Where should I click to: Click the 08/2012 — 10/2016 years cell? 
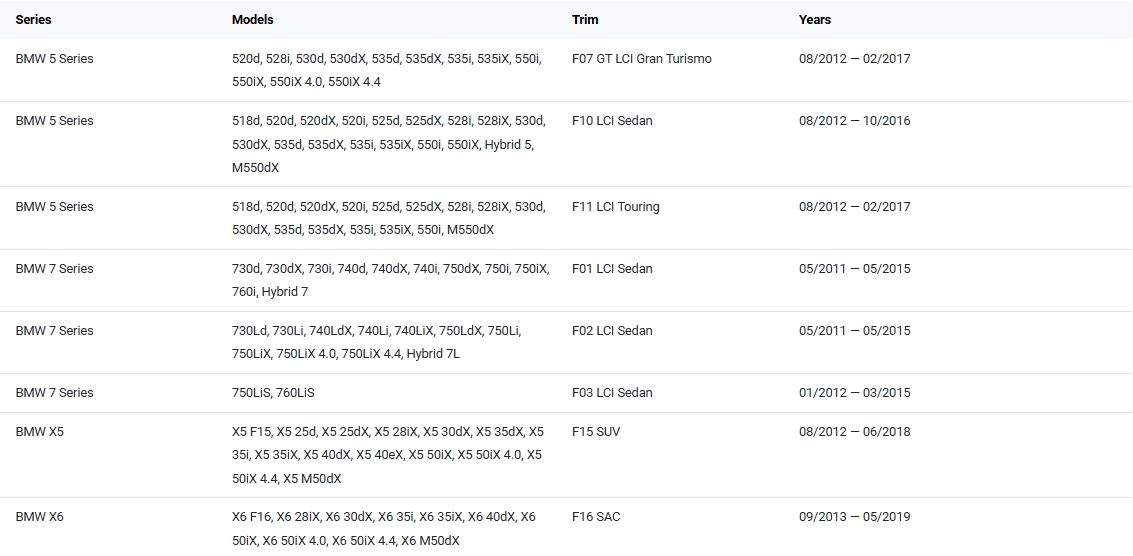(854, 120)
